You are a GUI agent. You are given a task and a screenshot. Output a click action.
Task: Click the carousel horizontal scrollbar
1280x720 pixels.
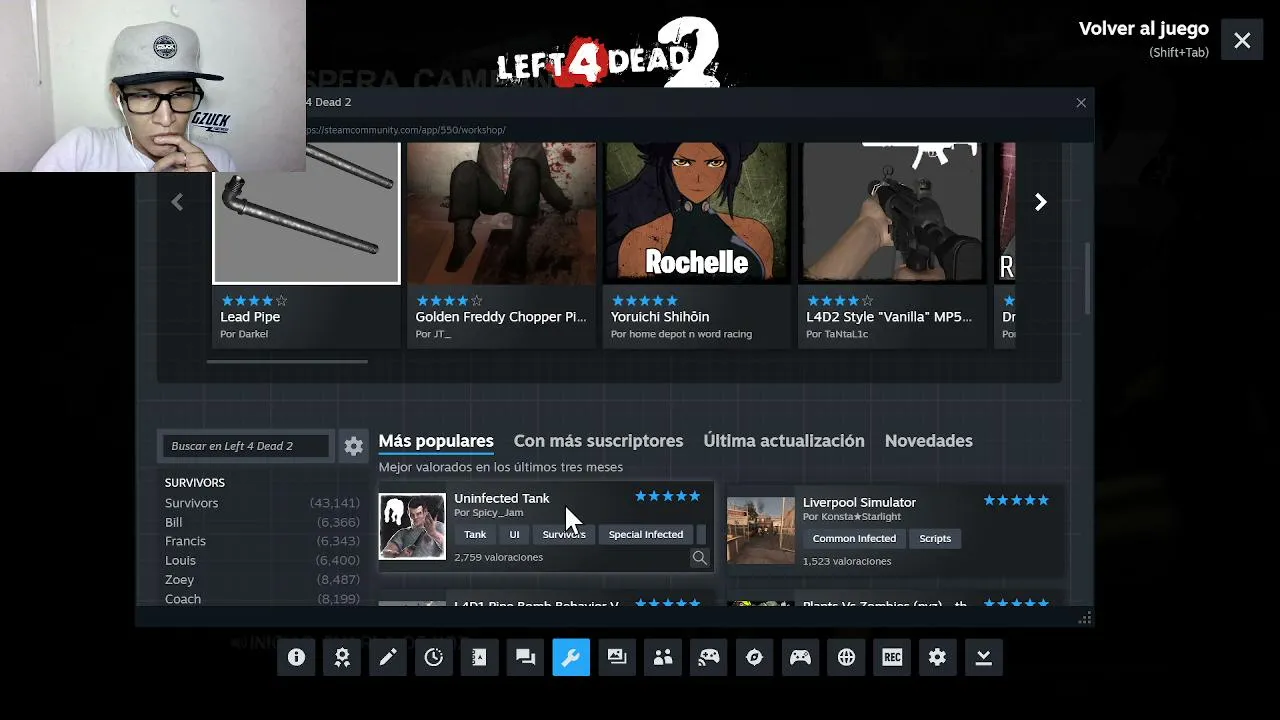point(287,362)
